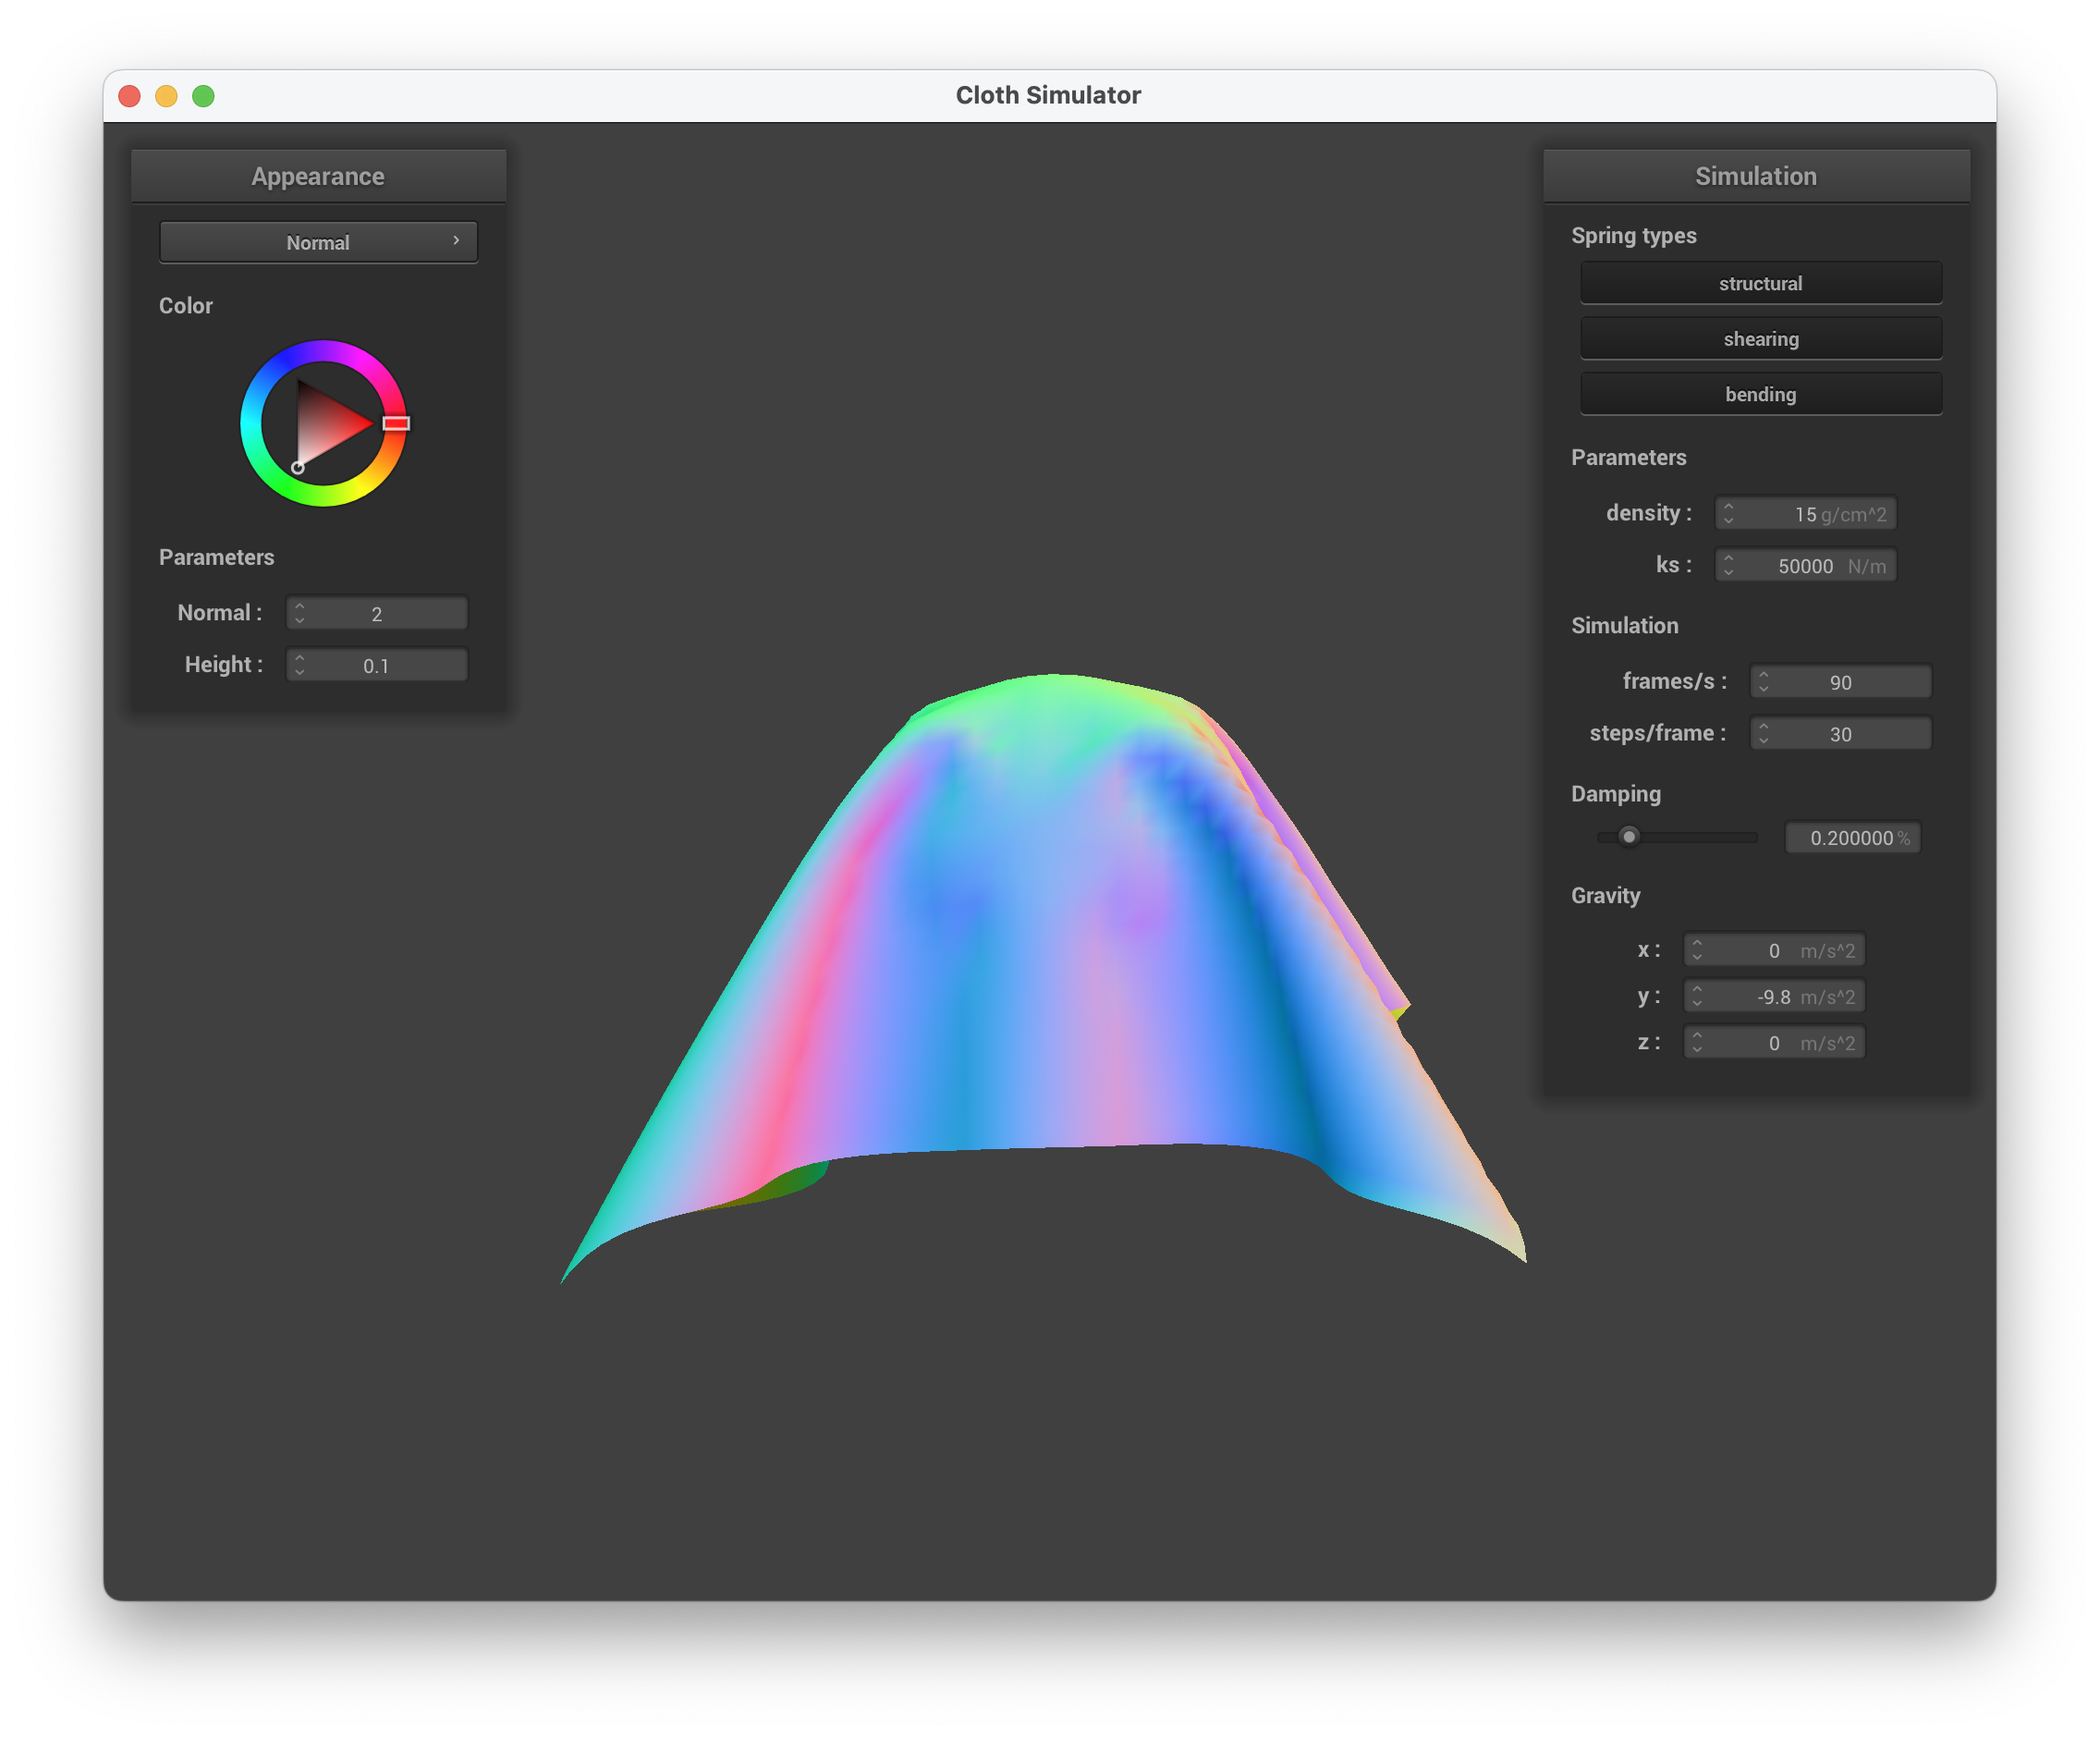Click the red hue marker on color wheel
Screen dimensions: 2100x1738
[396, 423]
